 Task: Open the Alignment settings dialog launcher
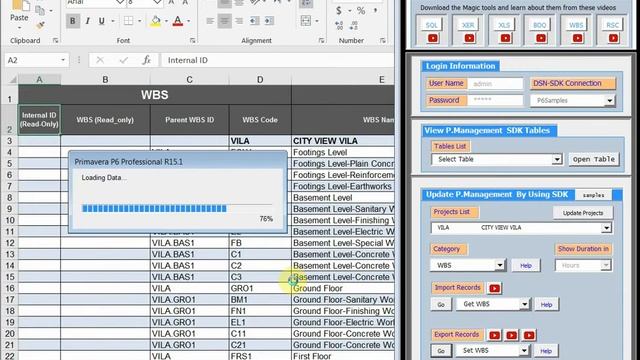[x=322, y=40]
